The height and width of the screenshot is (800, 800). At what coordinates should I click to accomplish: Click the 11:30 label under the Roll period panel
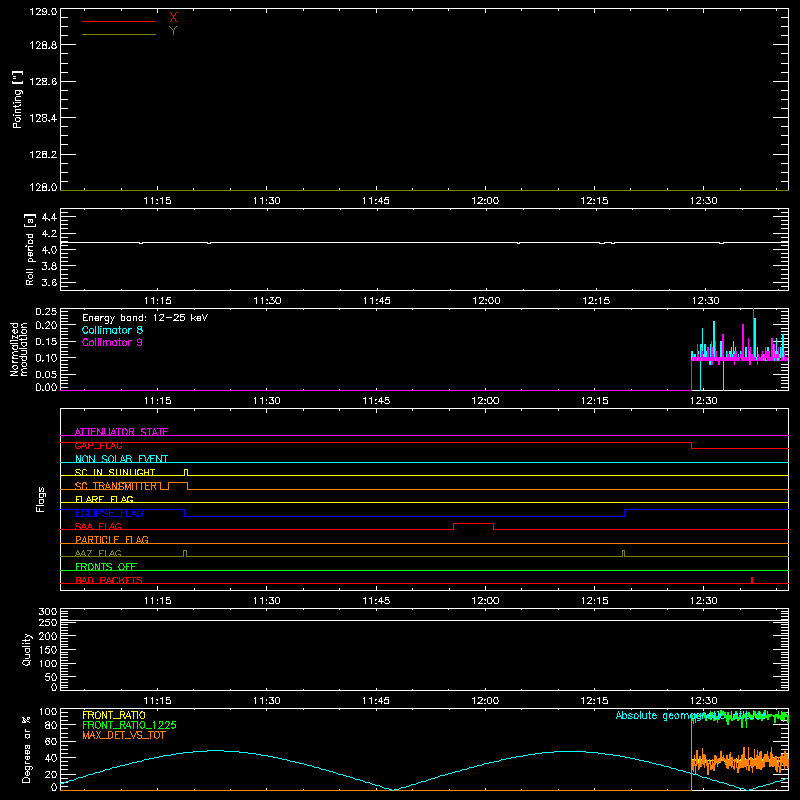[x=267, y=301]
